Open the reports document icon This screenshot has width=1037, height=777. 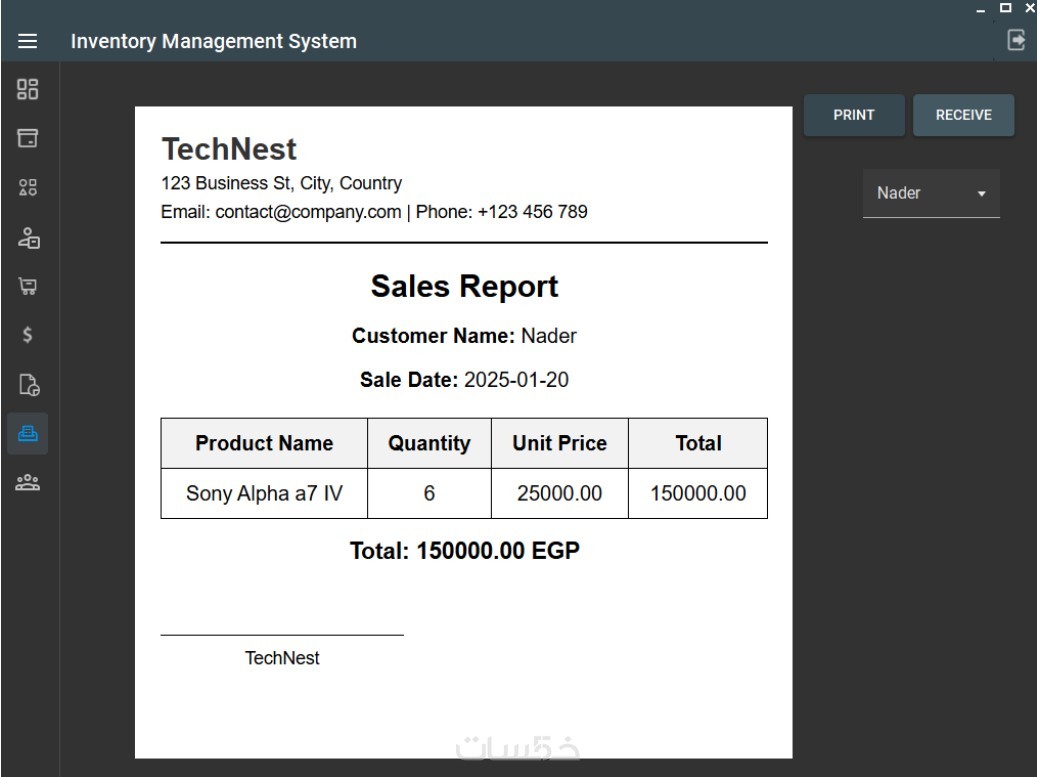(x=28, y=384)
